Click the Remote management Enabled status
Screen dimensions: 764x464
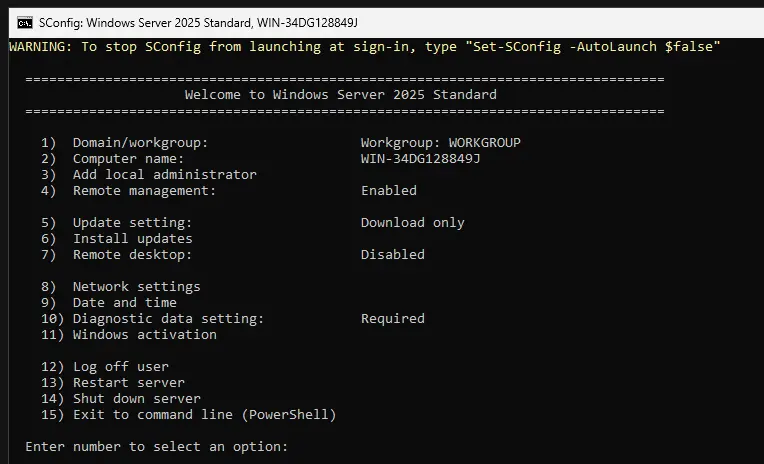point(388,190)
